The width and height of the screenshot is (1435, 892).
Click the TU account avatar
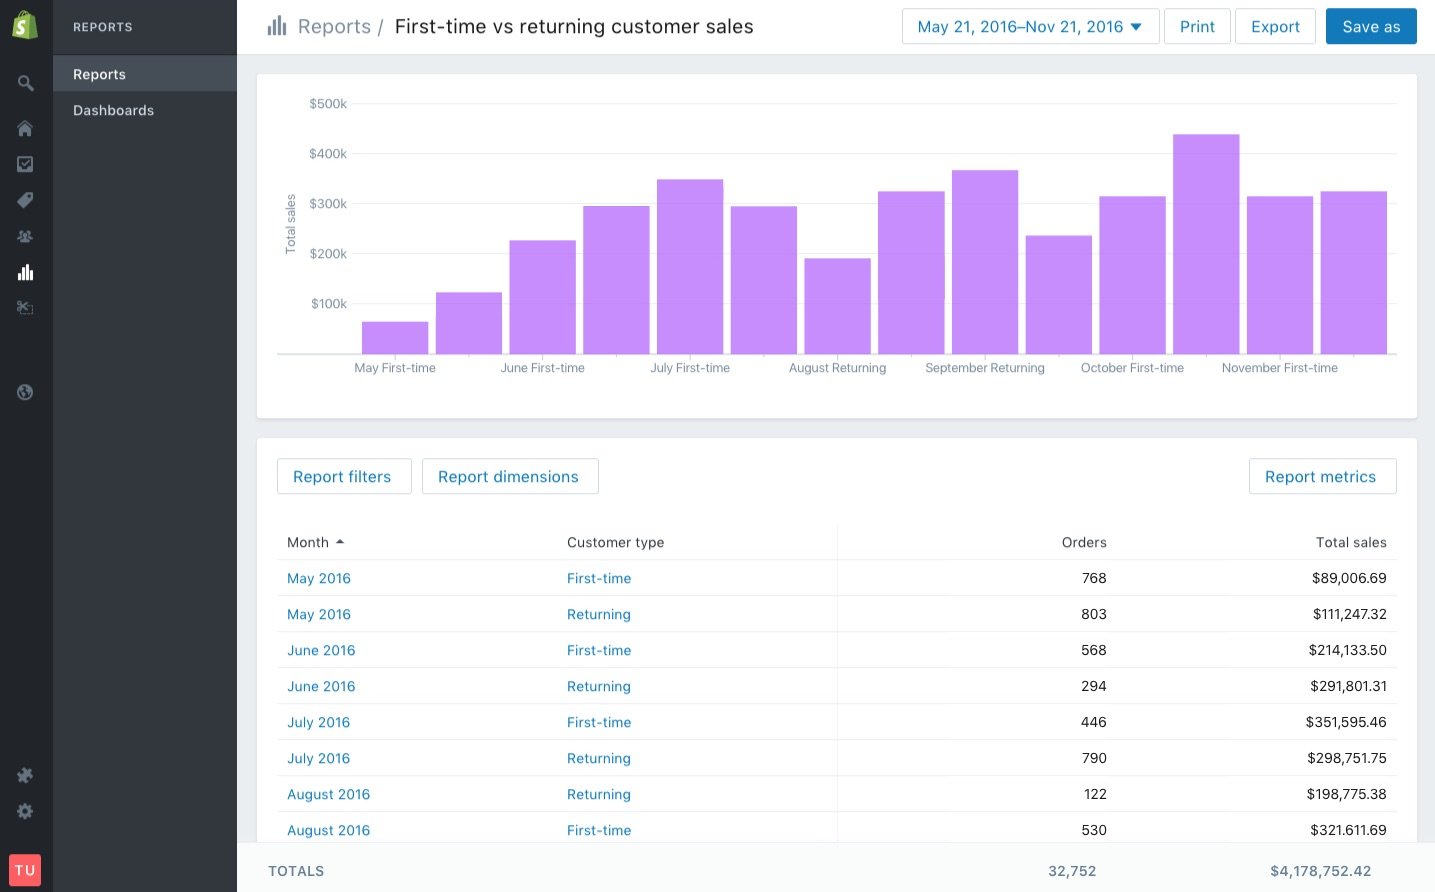coord(25,870)
